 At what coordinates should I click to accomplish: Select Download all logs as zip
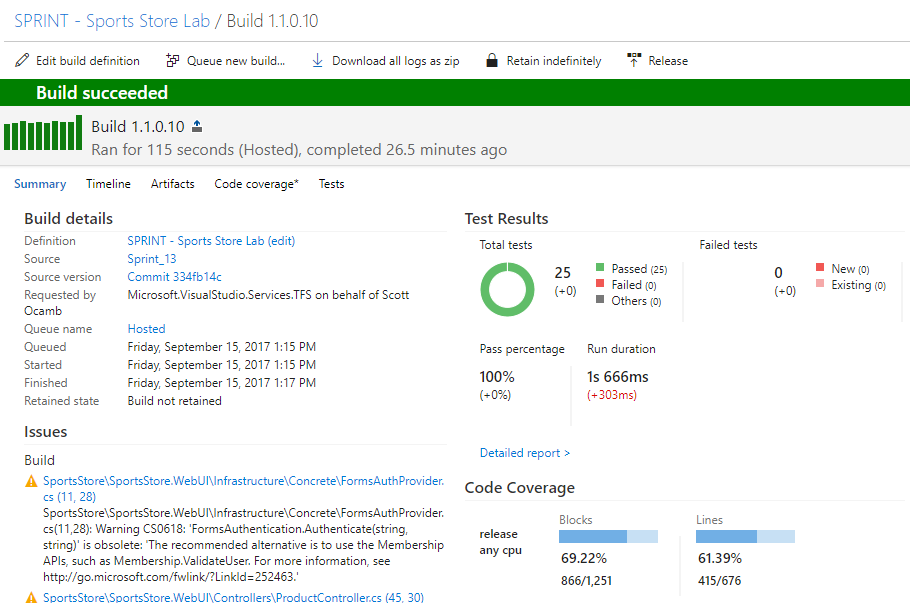pos(396,61)
